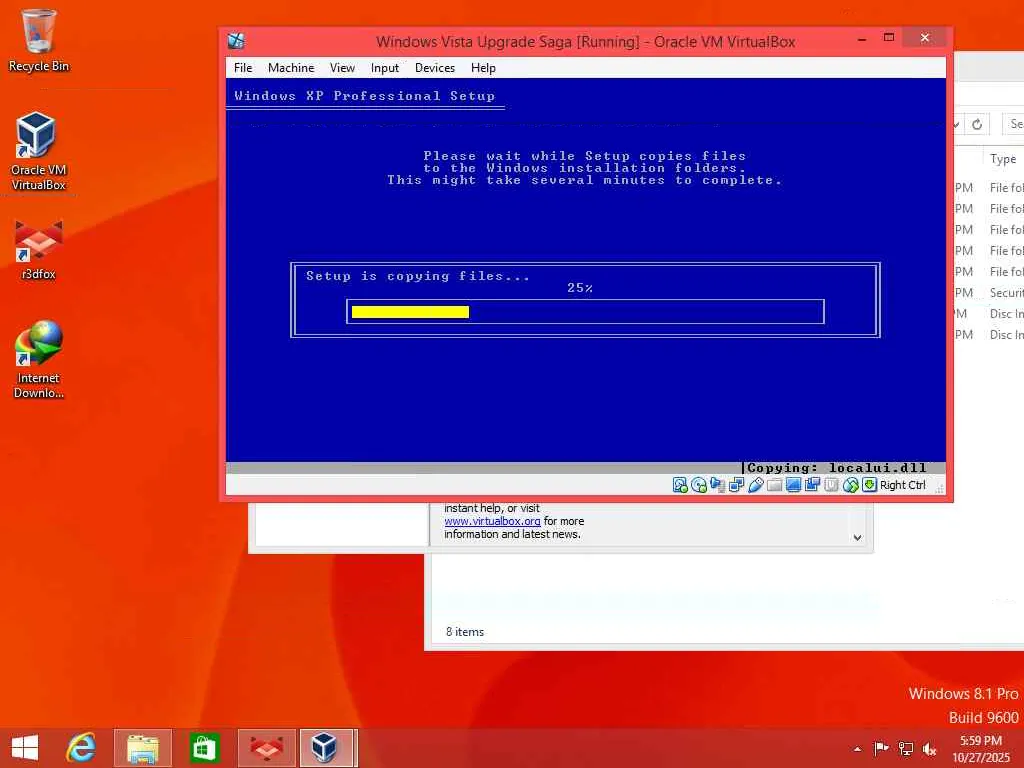Viewport: 1024px width, 768px height.
Task: Maximize the VirtualBox VM window
Action: (889, 38)
